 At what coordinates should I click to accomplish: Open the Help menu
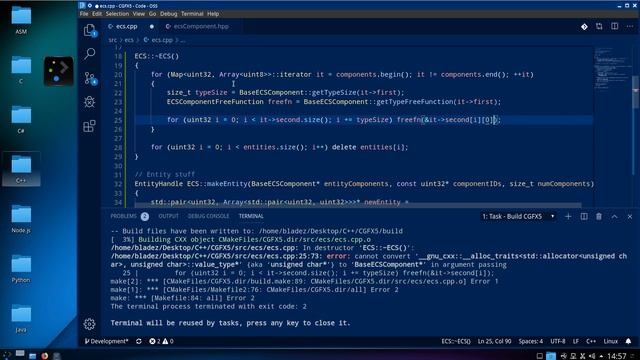[x=213, y=14]
